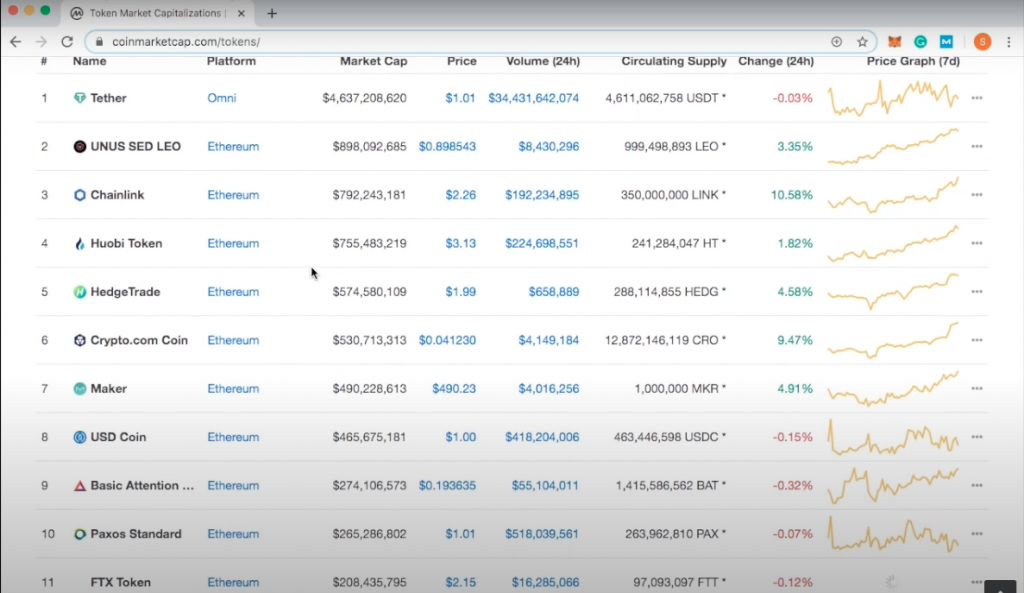Bookmark page with the star icon
The image size is (1024, 593).
click(862, 42)
